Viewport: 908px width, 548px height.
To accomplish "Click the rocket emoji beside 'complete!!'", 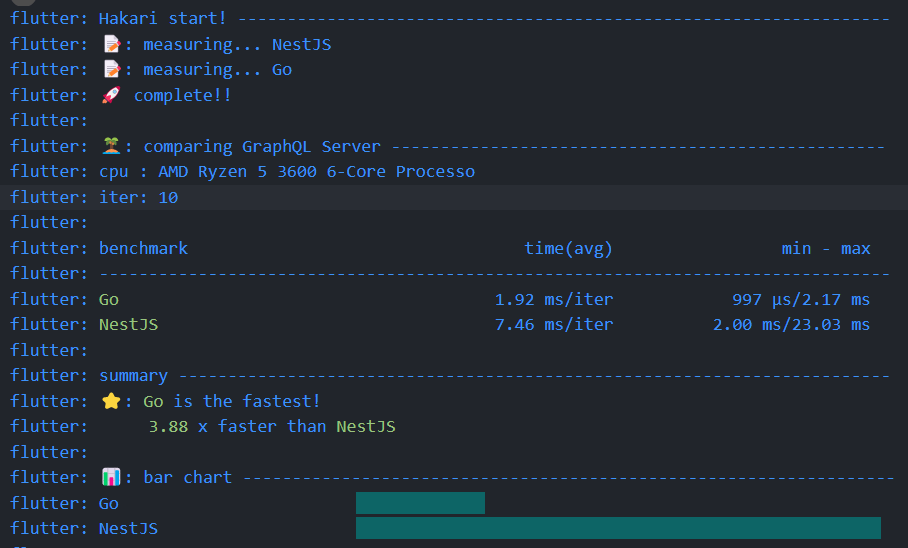I will [x=111, y=95].
